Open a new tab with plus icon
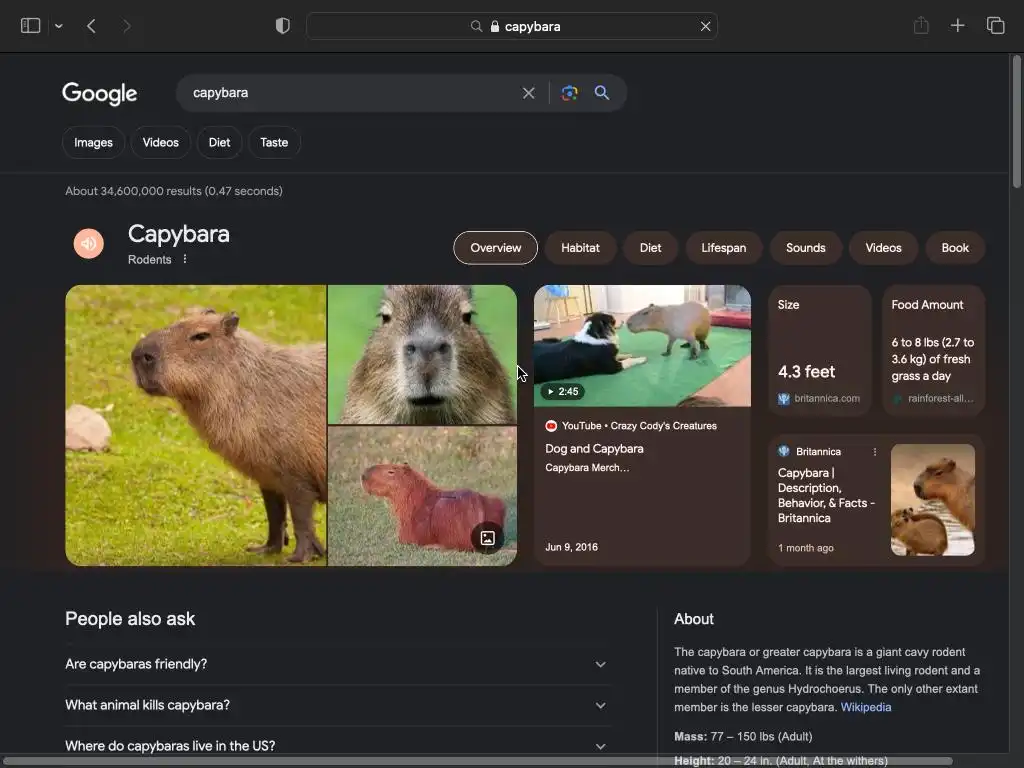1024x768 pixels. [x=957, y=26]
